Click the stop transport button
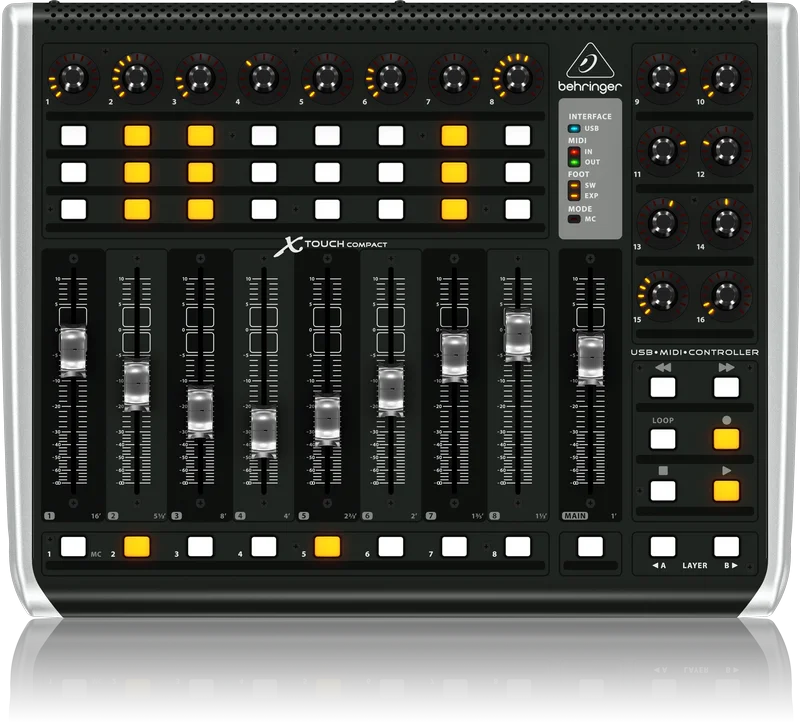 663,491
